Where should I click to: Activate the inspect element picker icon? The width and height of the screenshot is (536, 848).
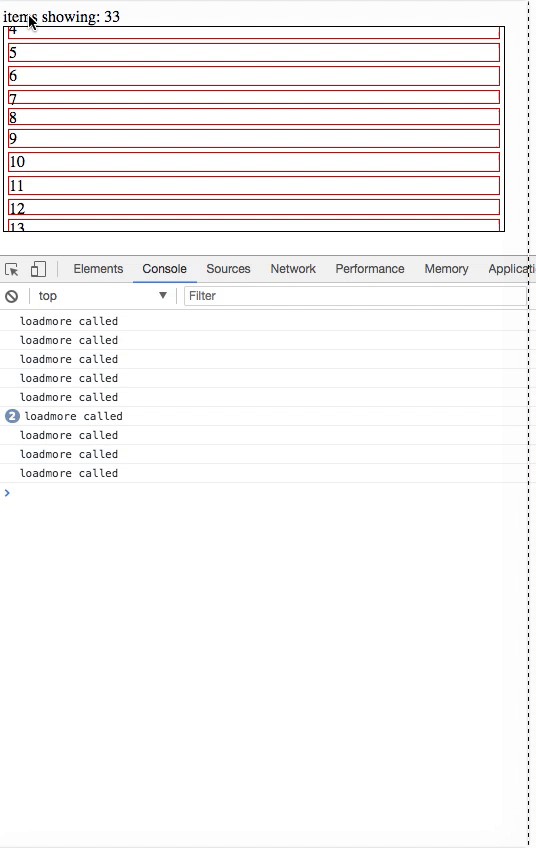pos(11,269)
